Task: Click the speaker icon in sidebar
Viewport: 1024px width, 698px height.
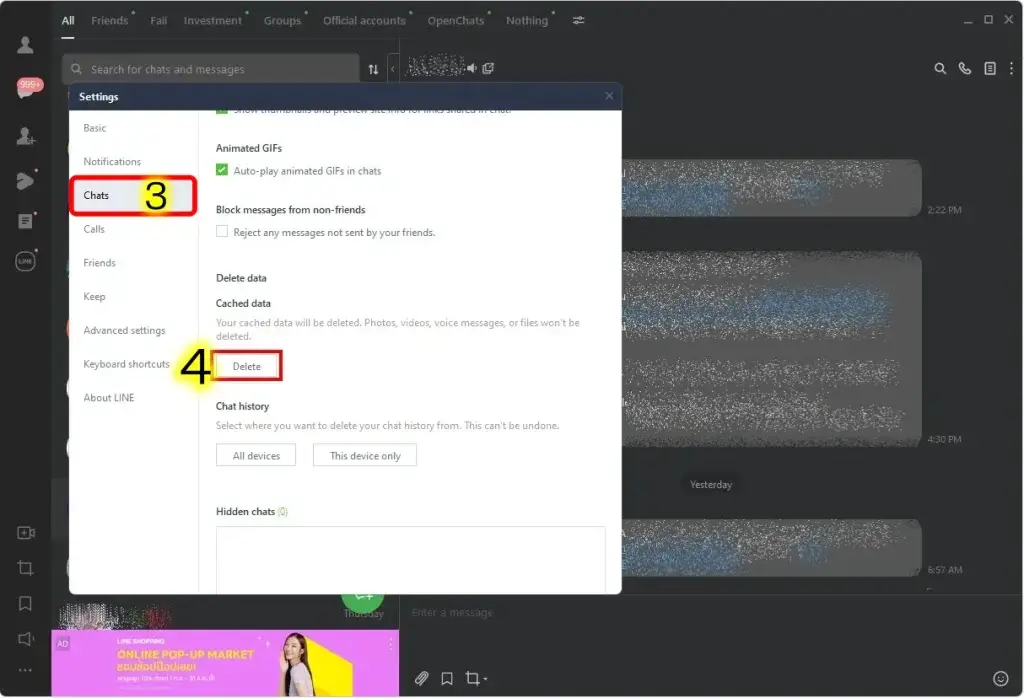Action: pyautogui.click(x=25, y=639)
